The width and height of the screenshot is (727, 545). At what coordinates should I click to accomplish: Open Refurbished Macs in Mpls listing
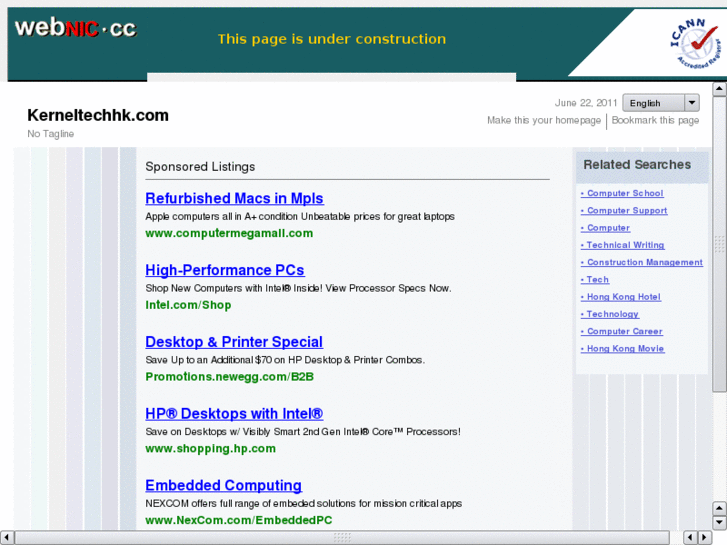234,199
